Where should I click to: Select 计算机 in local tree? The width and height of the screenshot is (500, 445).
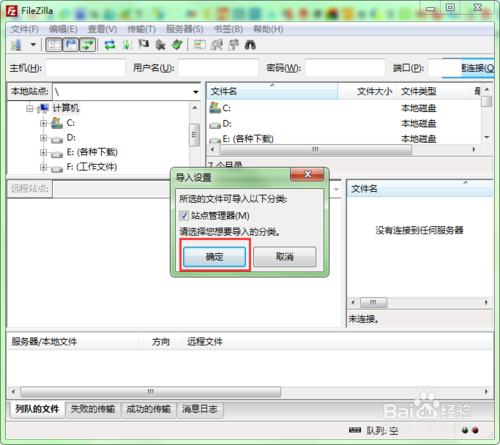pyautogui.click(x=66, y=108)
